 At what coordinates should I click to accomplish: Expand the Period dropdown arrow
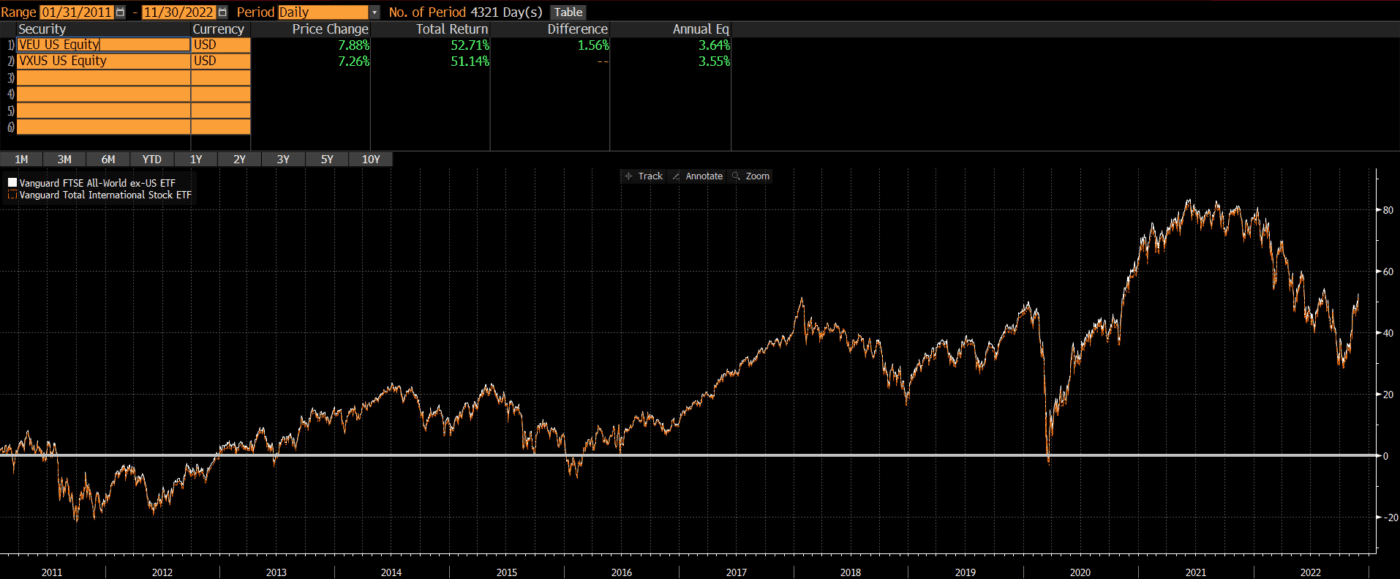374,12
